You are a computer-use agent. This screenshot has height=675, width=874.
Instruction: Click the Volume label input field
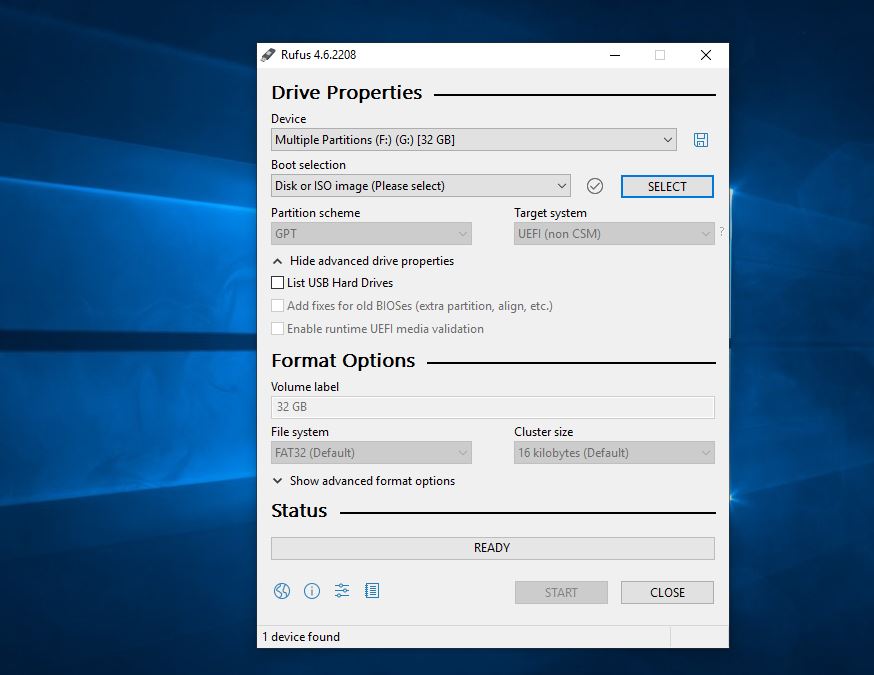tap(493, 407)
